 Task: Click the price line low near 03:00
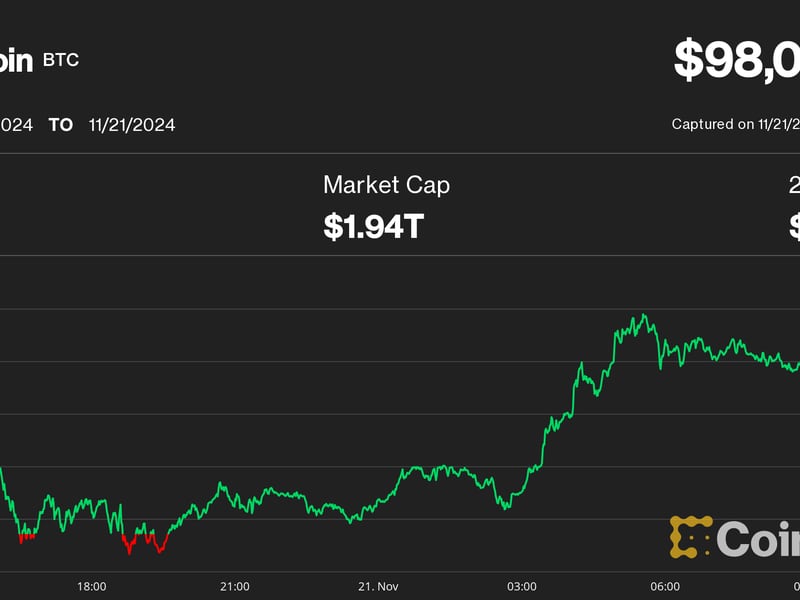pyautogui.click(x=507, y=506)
